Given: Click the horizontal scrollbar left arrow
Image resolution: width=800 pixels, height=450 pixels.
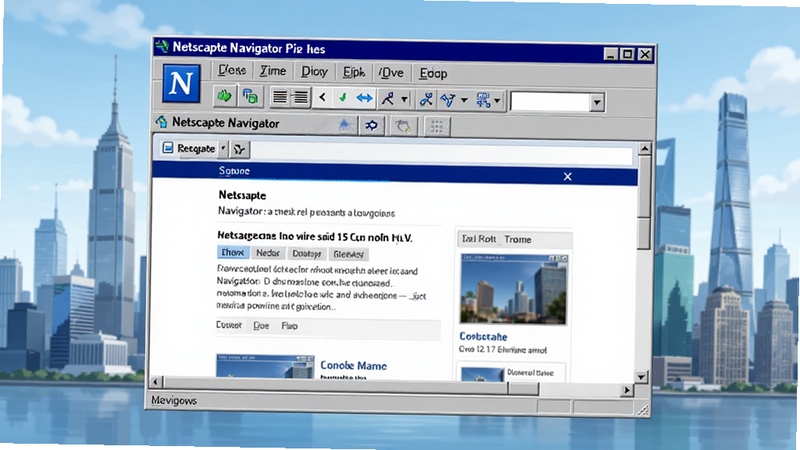Looking at the screenshot, I should pos(157,382).
